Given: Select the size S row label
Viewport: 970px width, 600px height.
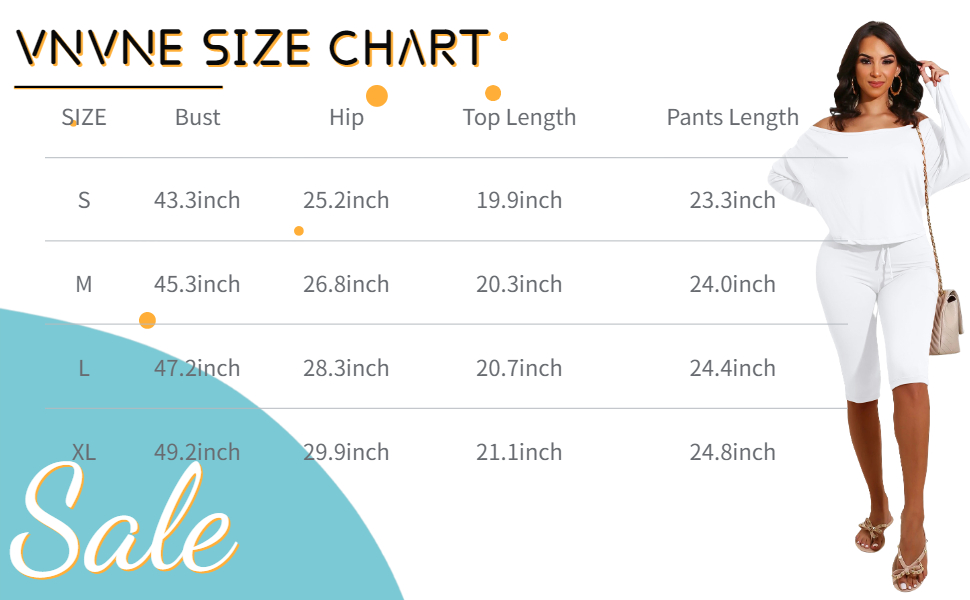Looking at the screenshot, I should point(84,200).
